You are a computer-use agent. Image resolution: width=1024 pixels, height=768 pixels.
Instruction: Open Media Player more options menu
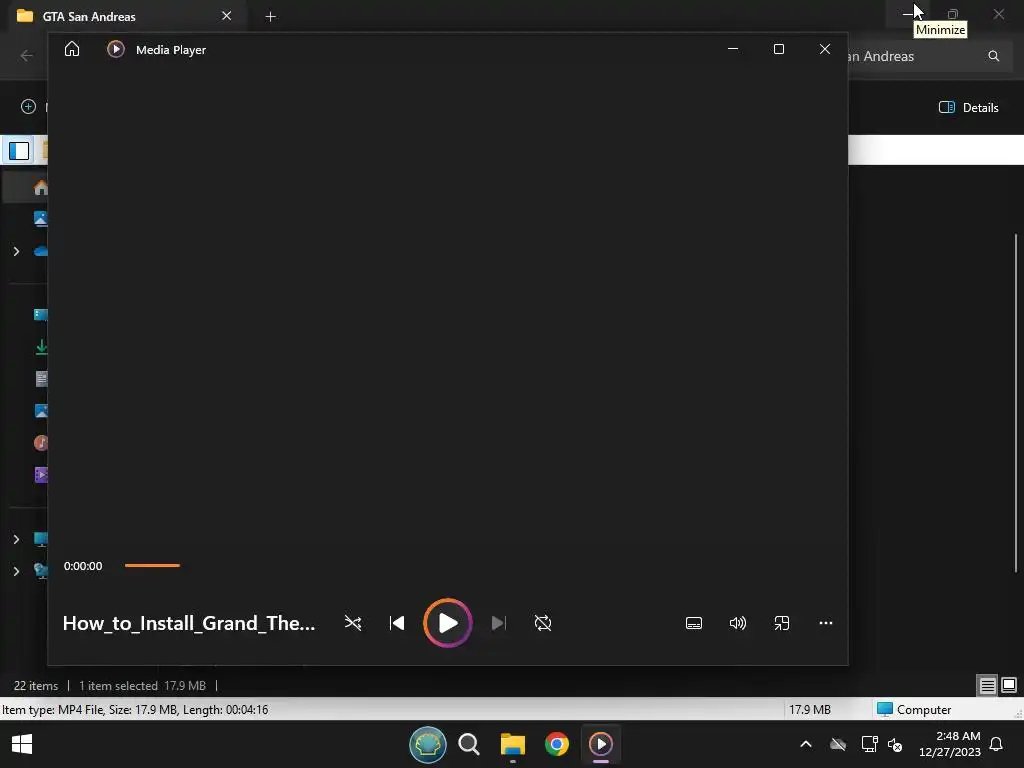point(825,623)
